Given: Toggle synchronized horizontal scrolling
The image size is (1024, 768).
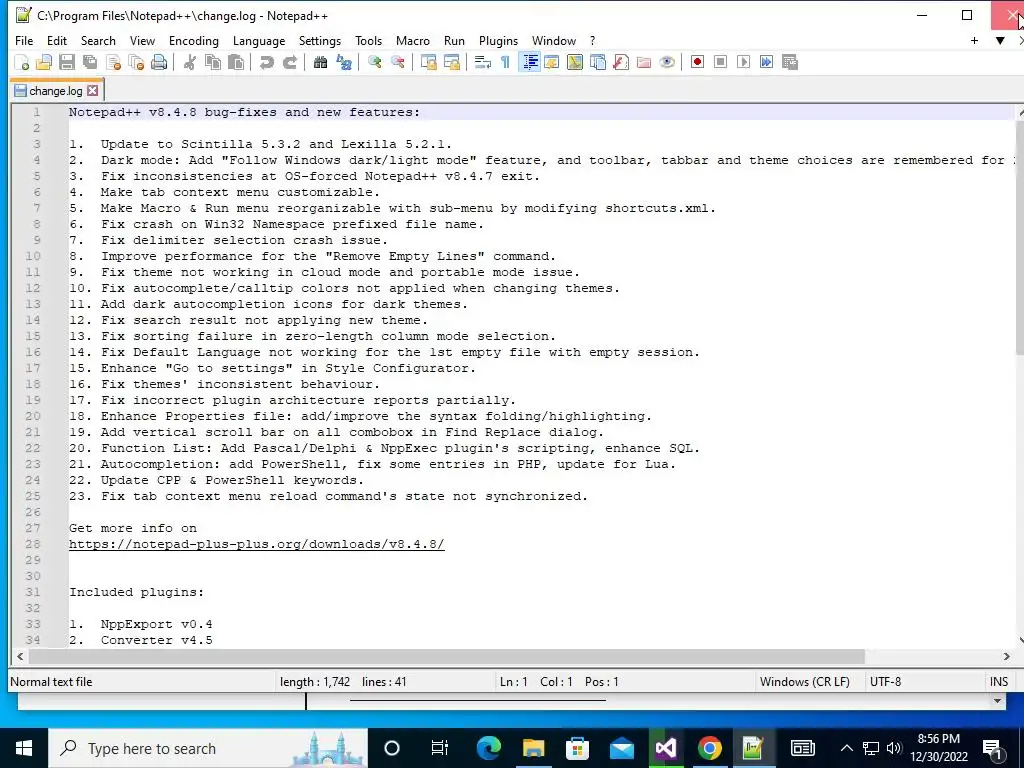Looking at the screenshot, I should 451,63.
